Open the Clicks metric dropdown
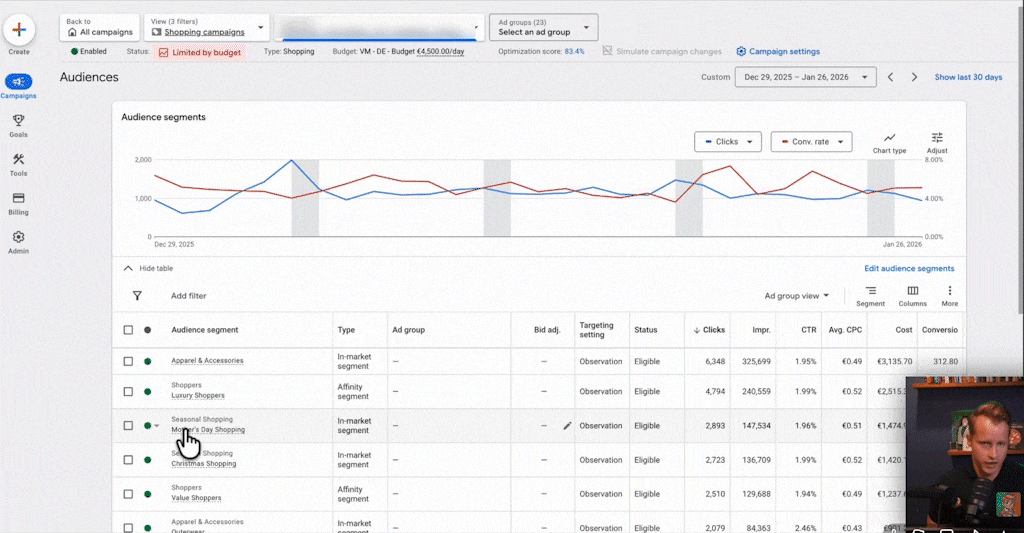Viewport: 1024px width, 533px height. [x=727, y=142]
